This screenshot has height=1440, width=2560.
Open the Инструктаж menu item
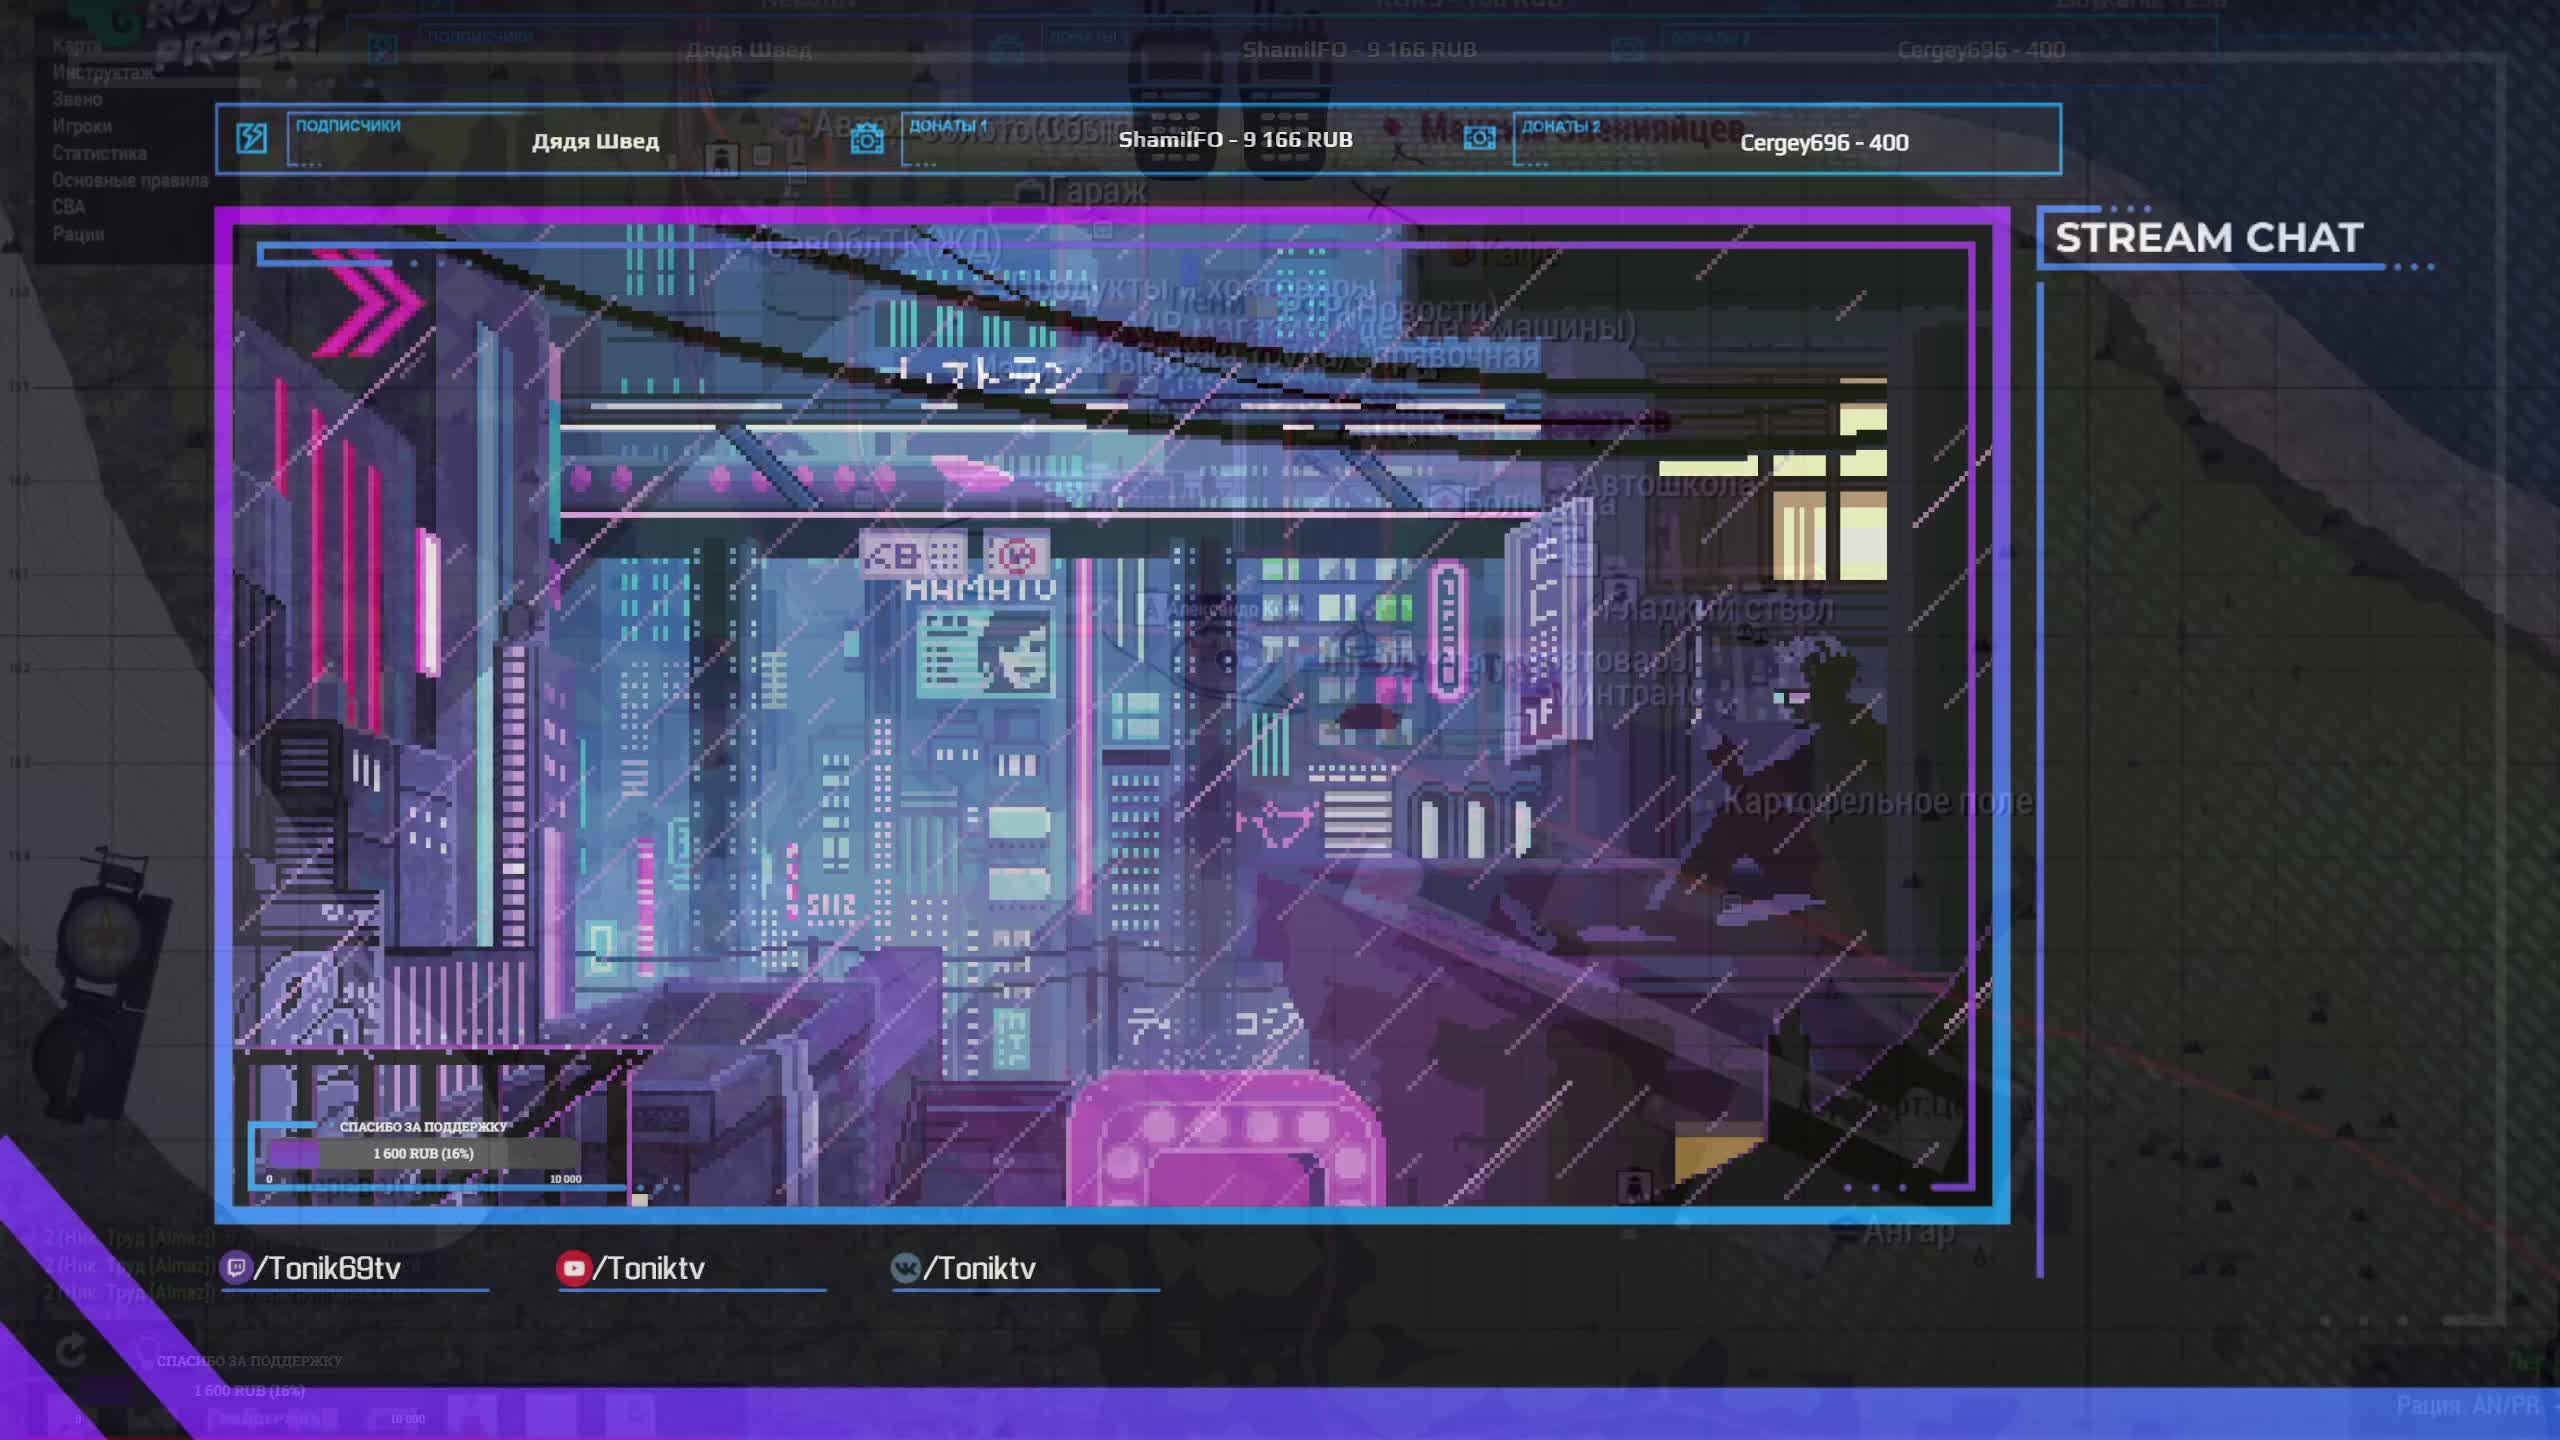click(103, 73)
